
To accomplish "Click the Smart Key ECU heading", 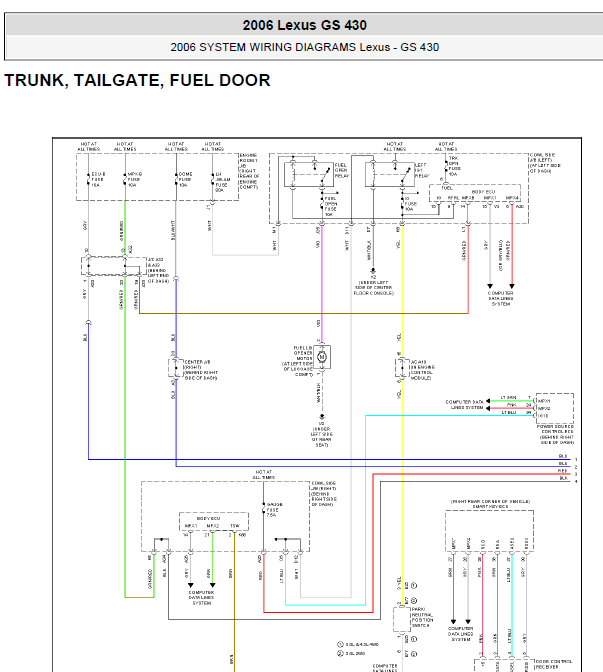I will [x=490, y=506].
